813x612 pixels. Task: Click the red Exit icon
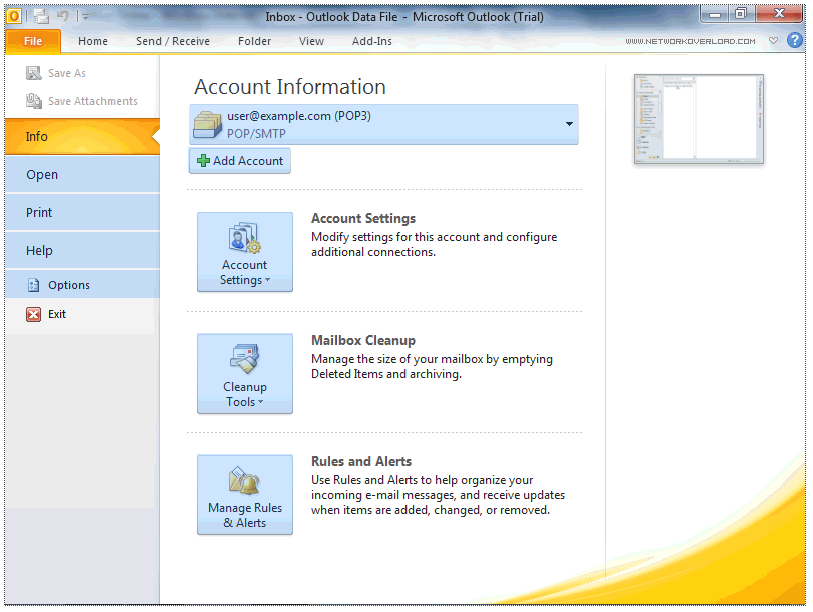[x=33, y=314]
